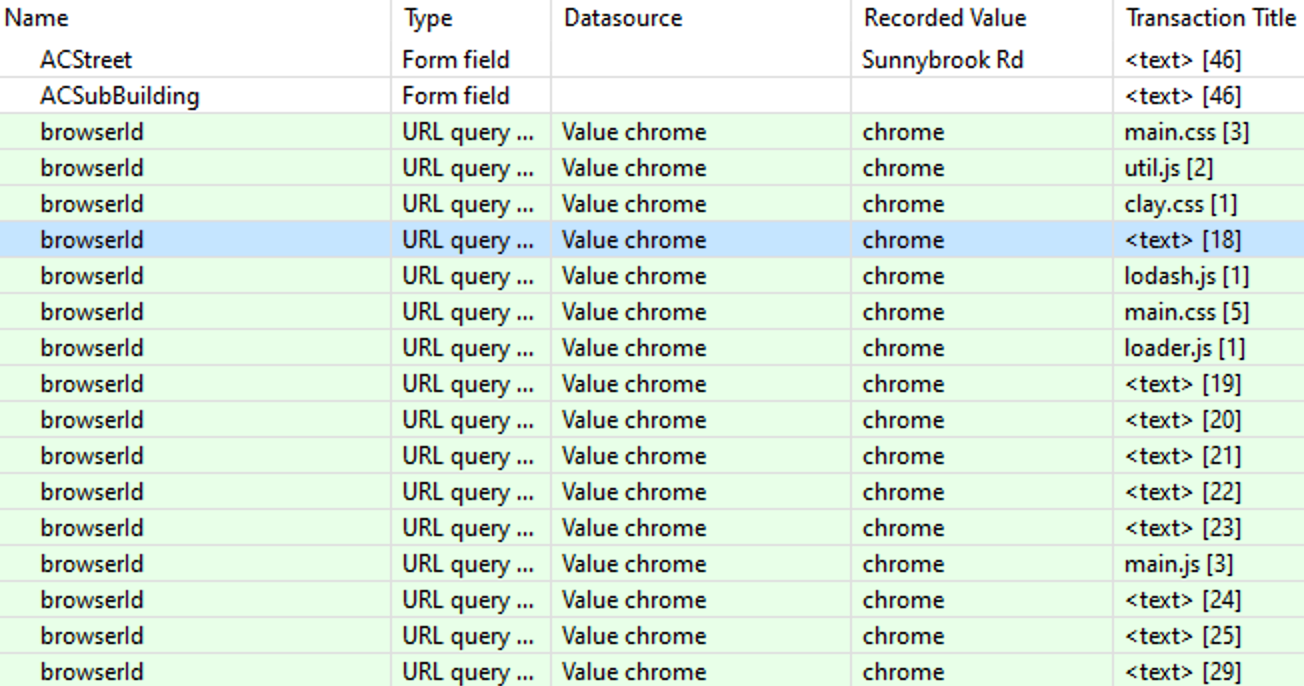The height and width of the screenshot is (686, 1304).
Task: Click Form field type in ACSubBuilding row
Action: 456,96
